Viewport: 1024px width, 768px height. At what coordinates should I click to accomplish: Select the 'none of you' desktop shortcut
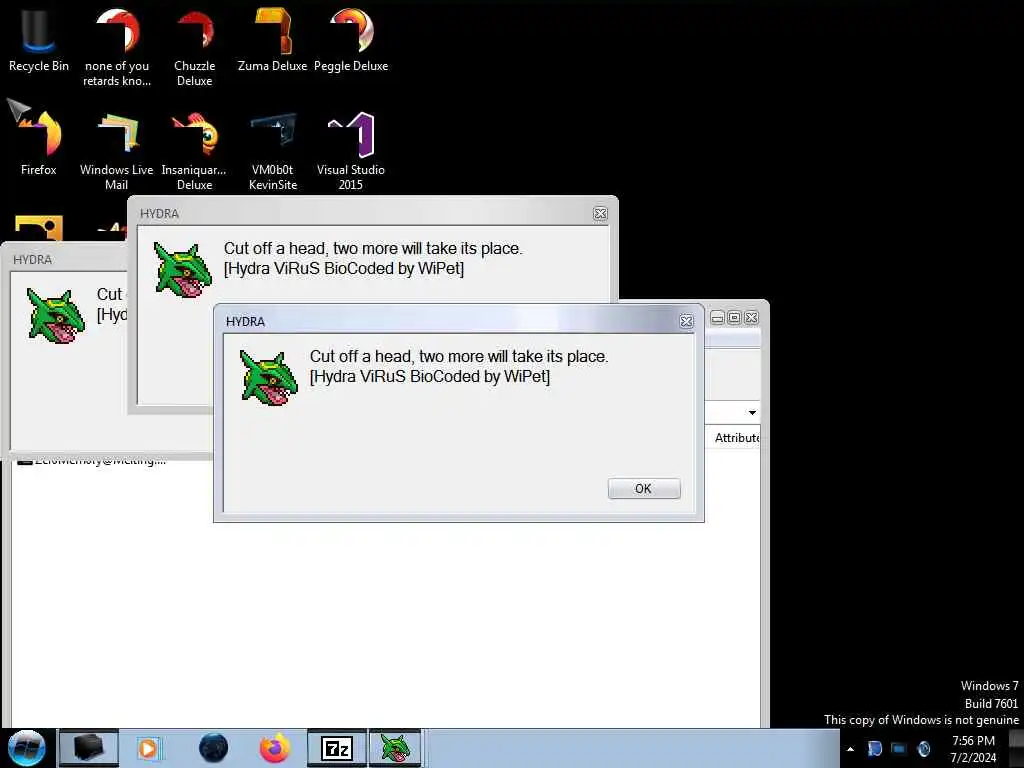[117, 47]
